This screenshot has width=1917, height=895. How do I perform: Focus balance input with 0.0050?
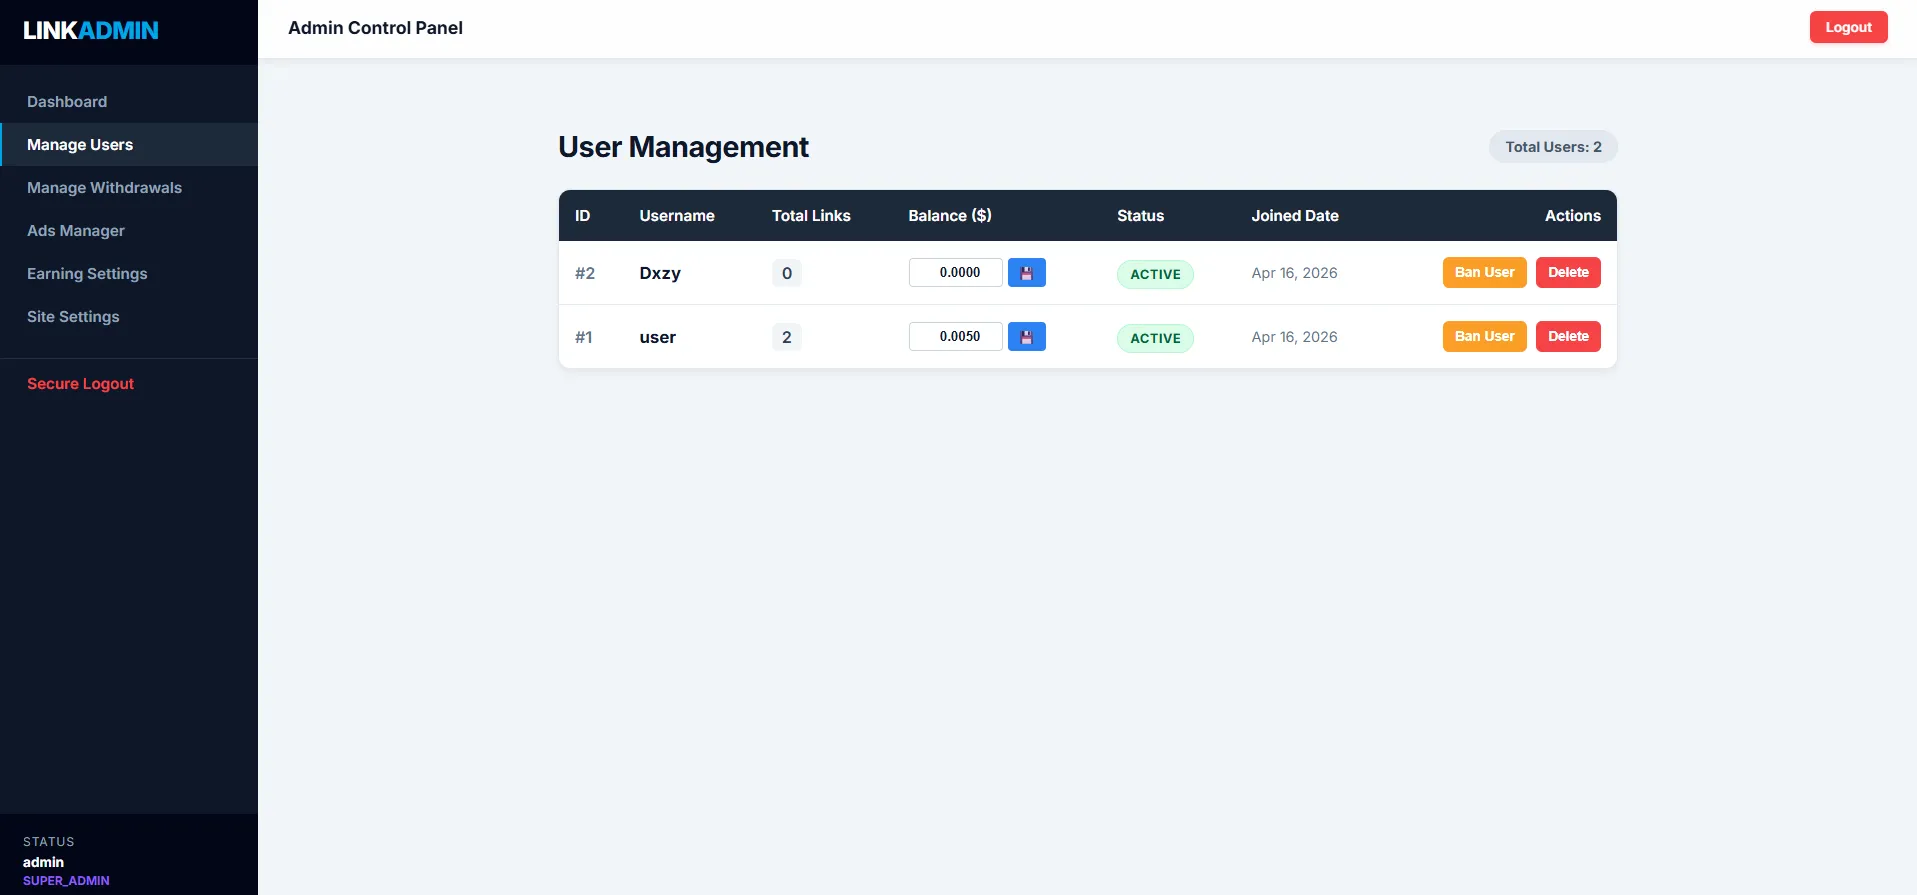[x=955, y=337]
